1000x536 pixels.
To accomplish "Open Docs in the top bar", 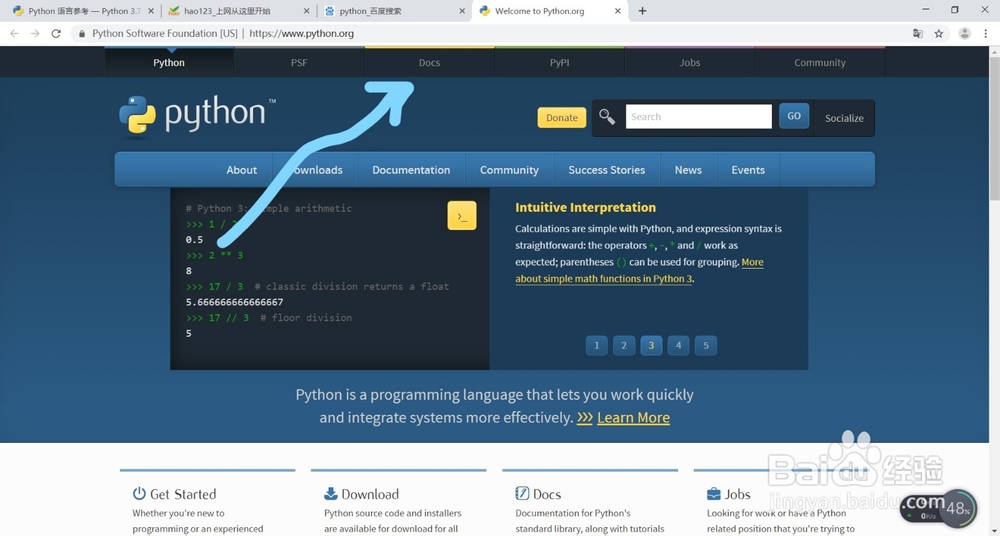I will (x=429, y=63).
